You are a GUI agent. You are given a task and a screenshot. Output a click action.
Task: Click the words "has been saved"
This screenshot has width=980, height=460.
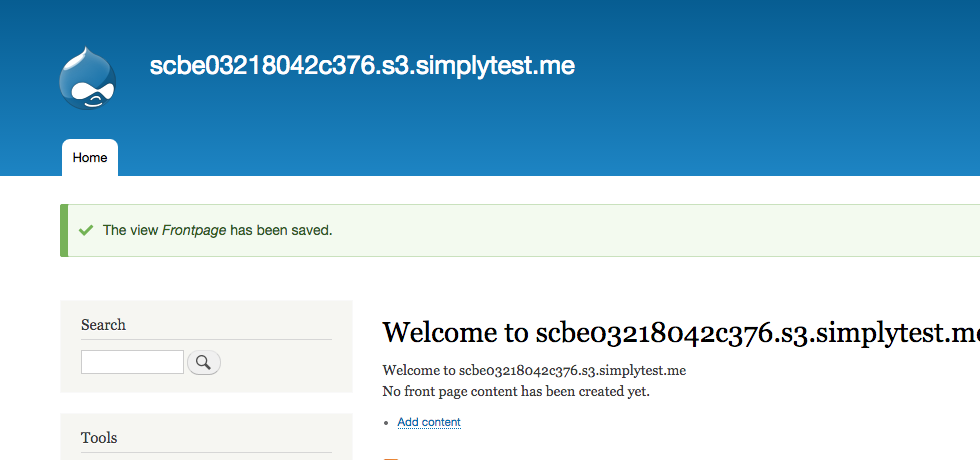tap(281, 230)
